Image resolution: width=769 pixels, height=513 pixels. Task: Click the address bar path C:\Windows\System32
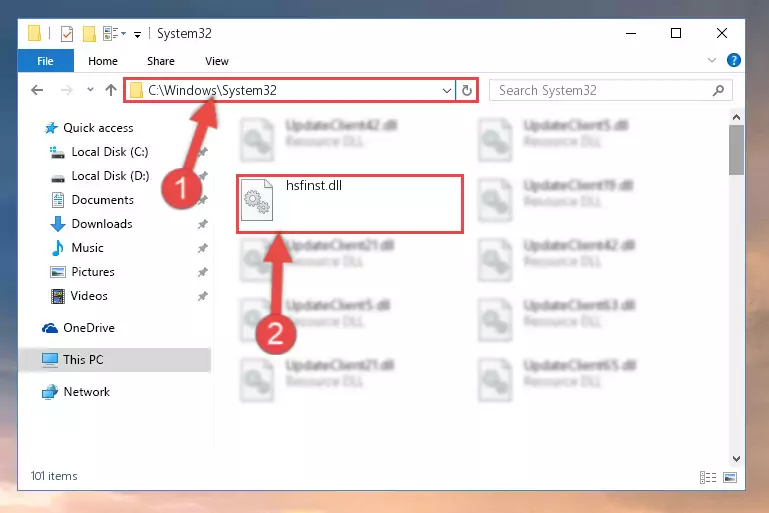click(x=212, y=90)
